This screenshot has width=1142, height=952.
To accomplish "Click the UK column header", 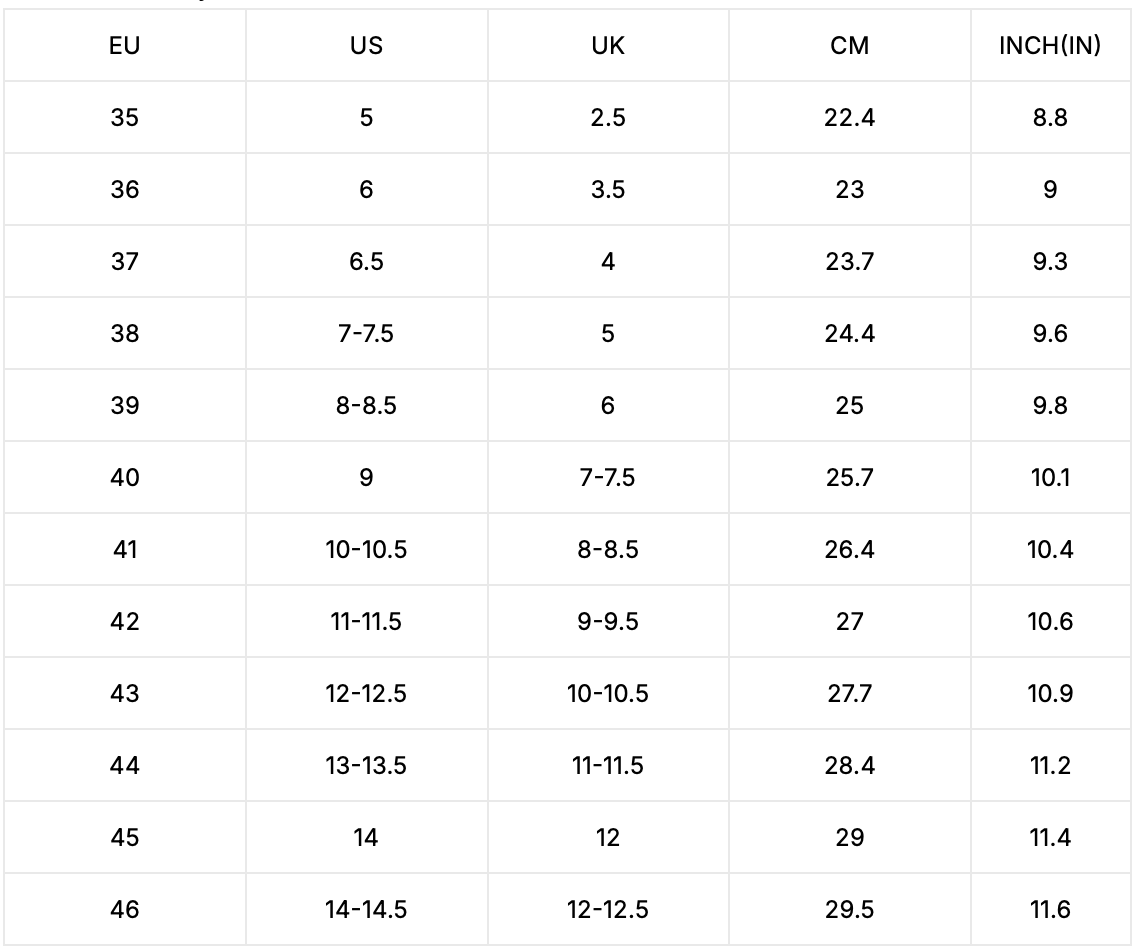I will pos(608,45).
